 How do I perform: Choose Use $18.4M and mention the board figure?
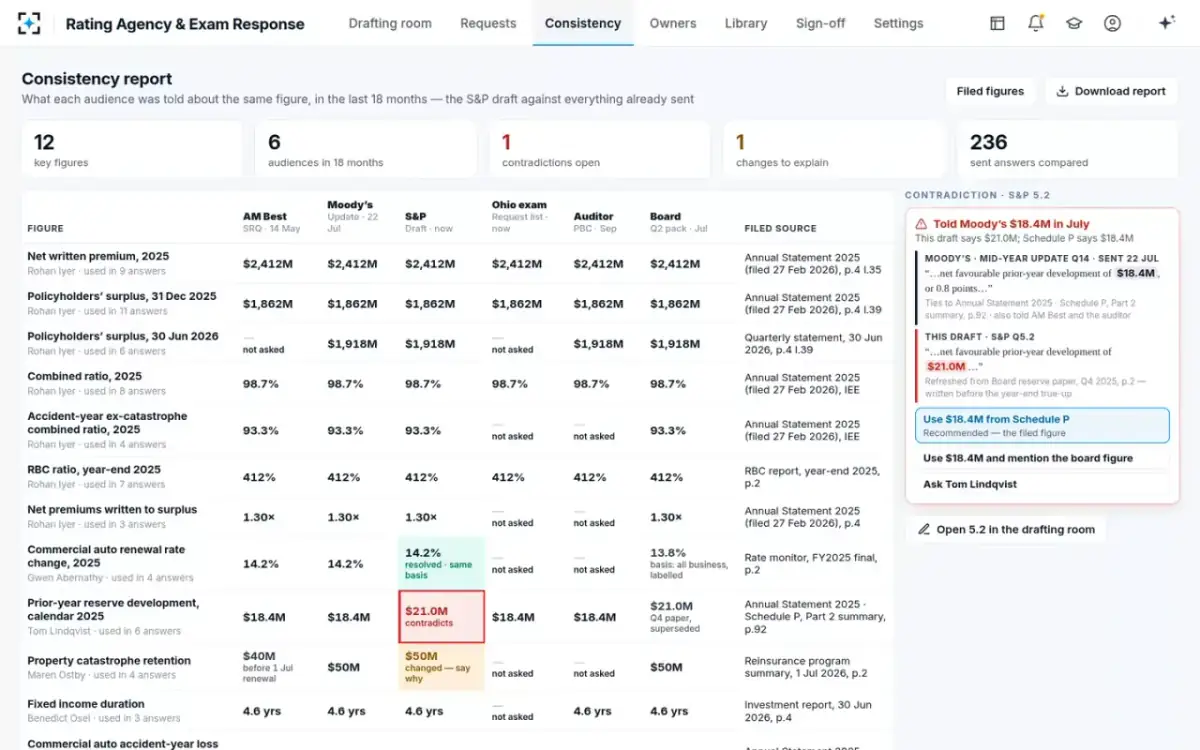1042,458
